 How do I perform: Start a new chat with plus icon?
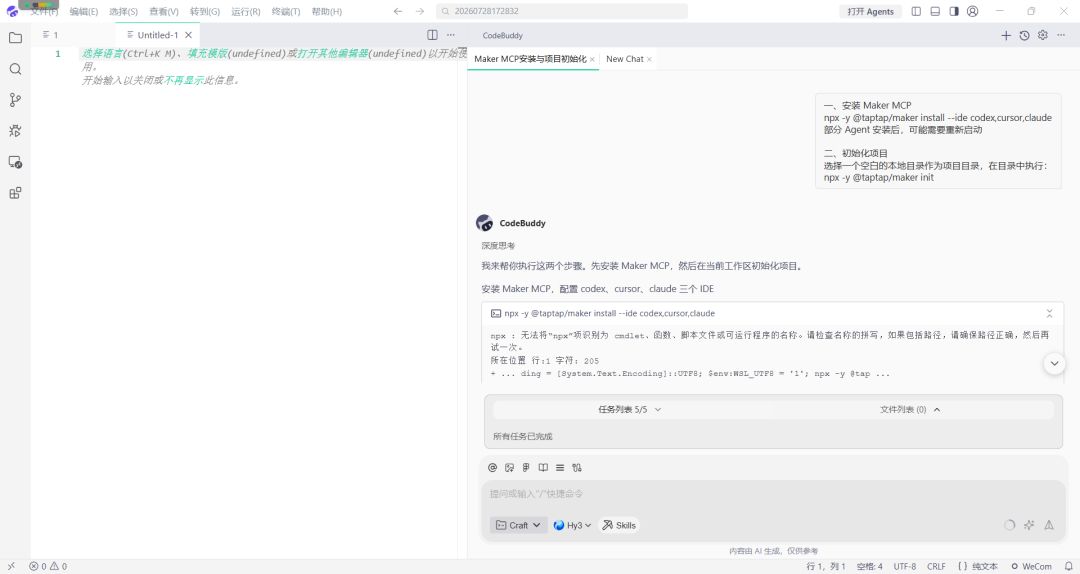1006,35
